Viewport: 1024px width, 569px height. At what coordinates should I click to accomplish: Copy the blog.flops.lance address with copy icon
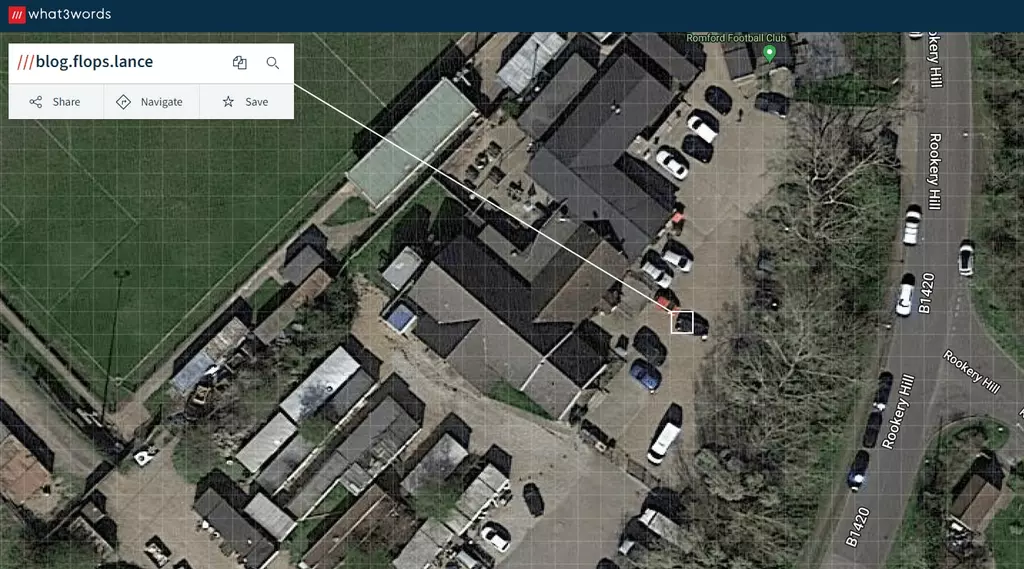(x=240, y=63)
